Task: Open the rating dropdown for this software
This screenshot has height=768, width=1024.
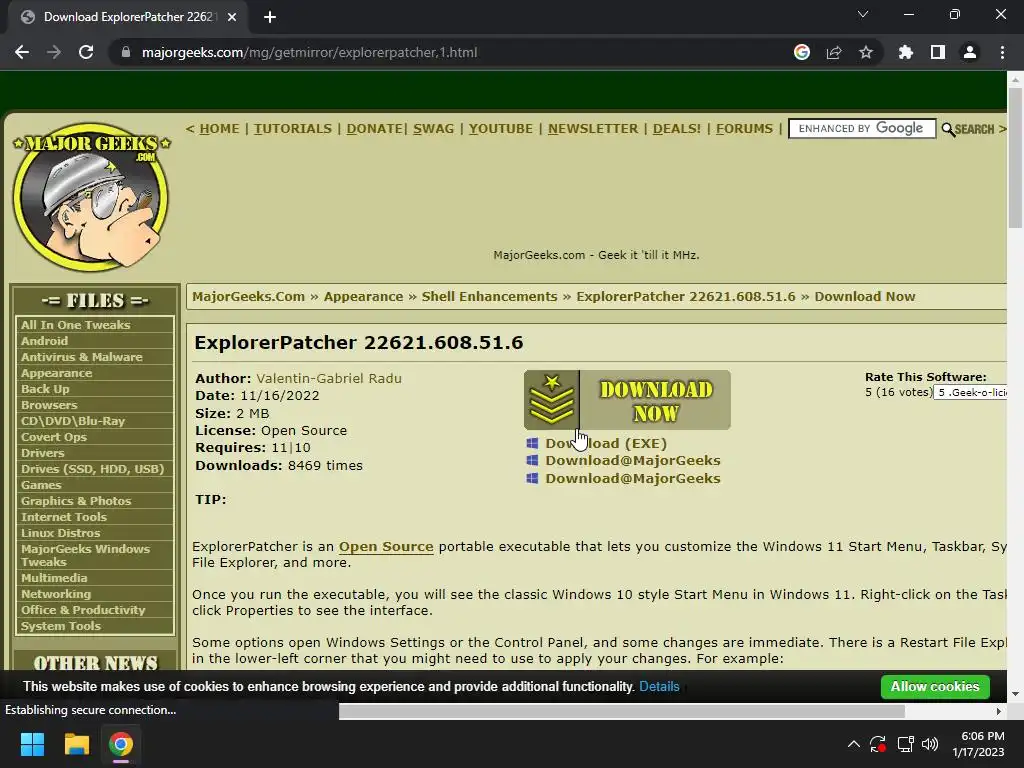Action: coord(970,392)
